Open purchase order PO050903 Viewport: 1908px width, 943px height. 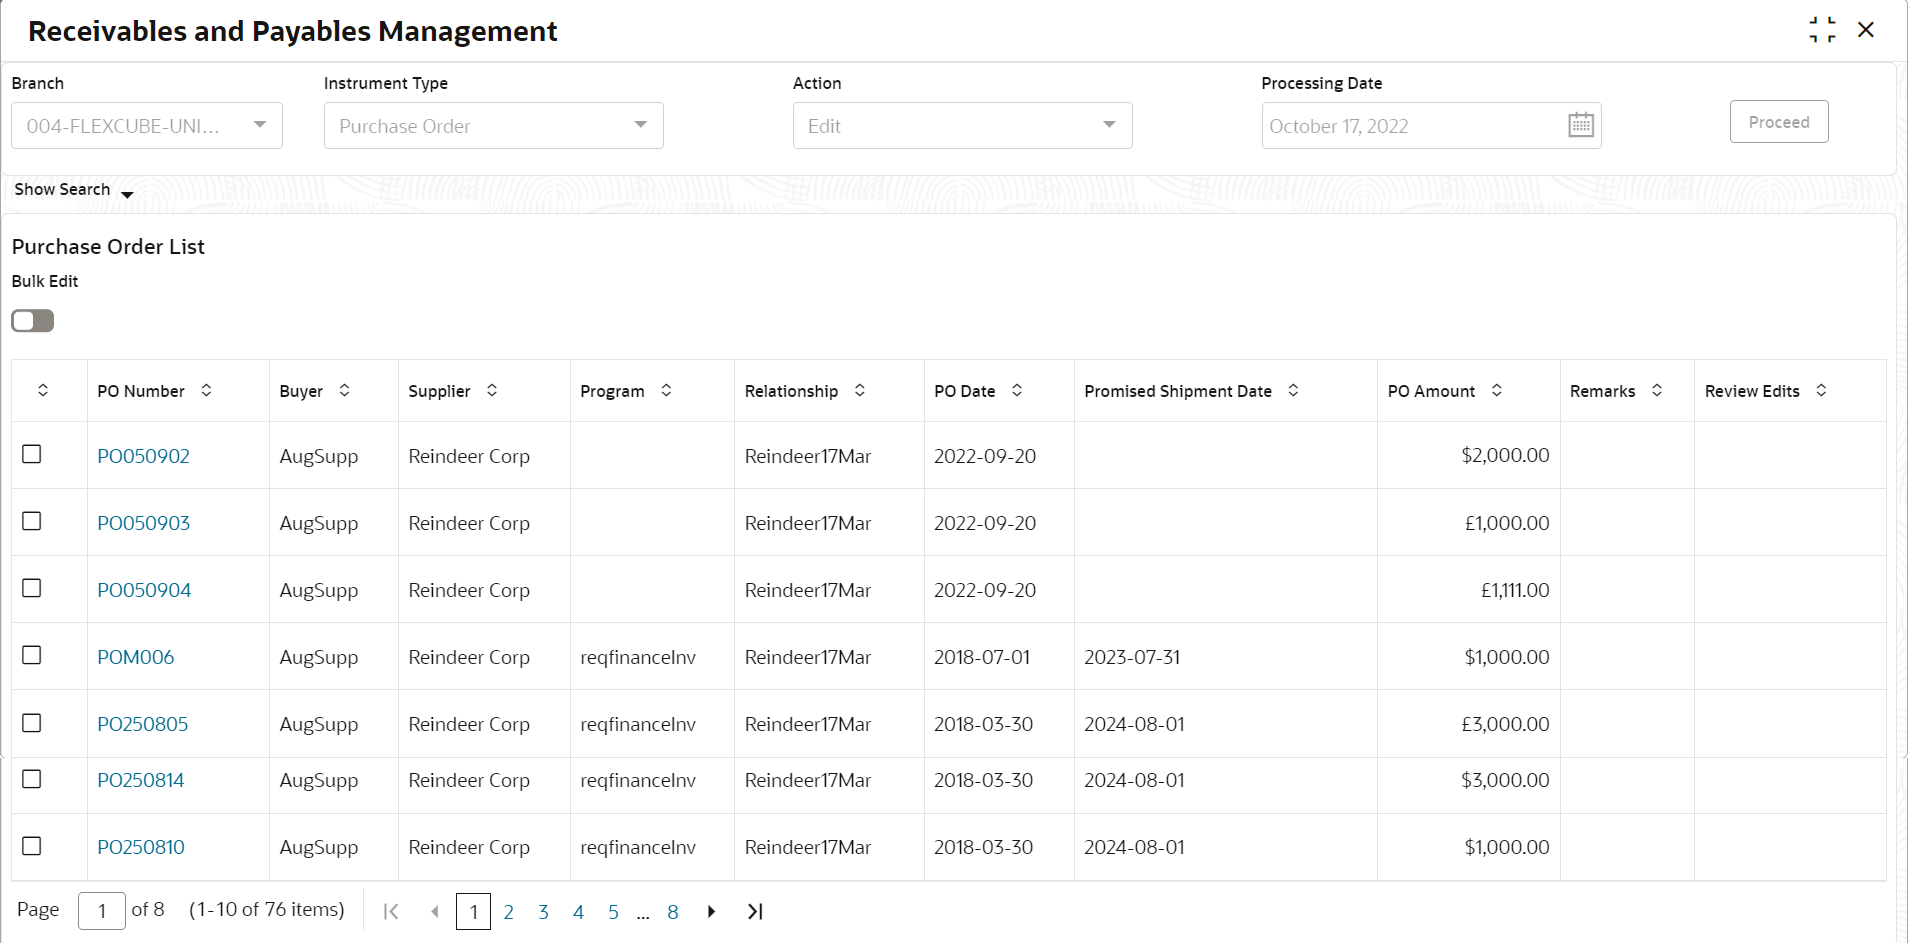click(143, 523)
